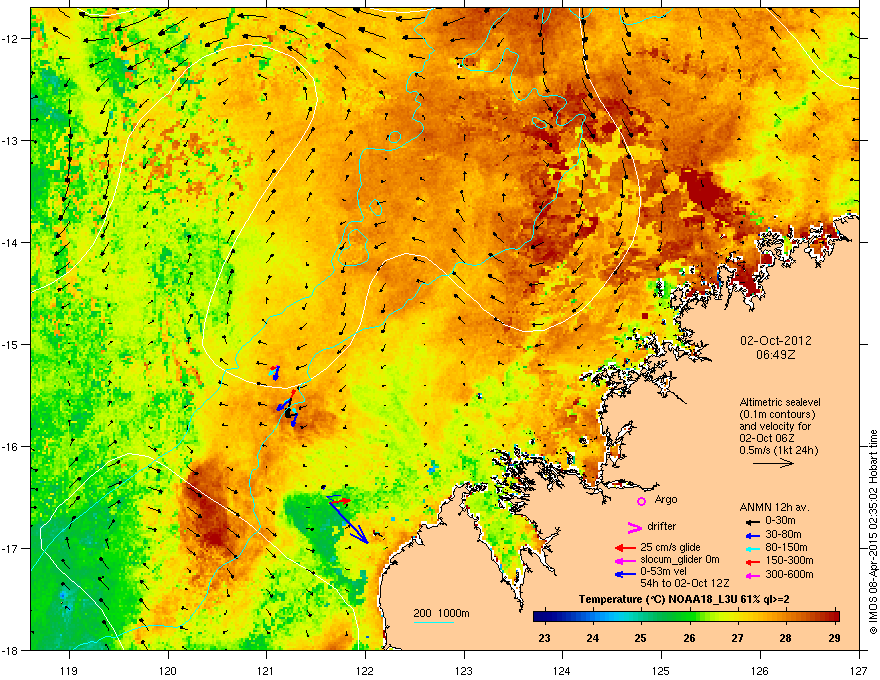
Task: Click the red arrow beside '25 cm/s glide'
Action: coord(625,548)
